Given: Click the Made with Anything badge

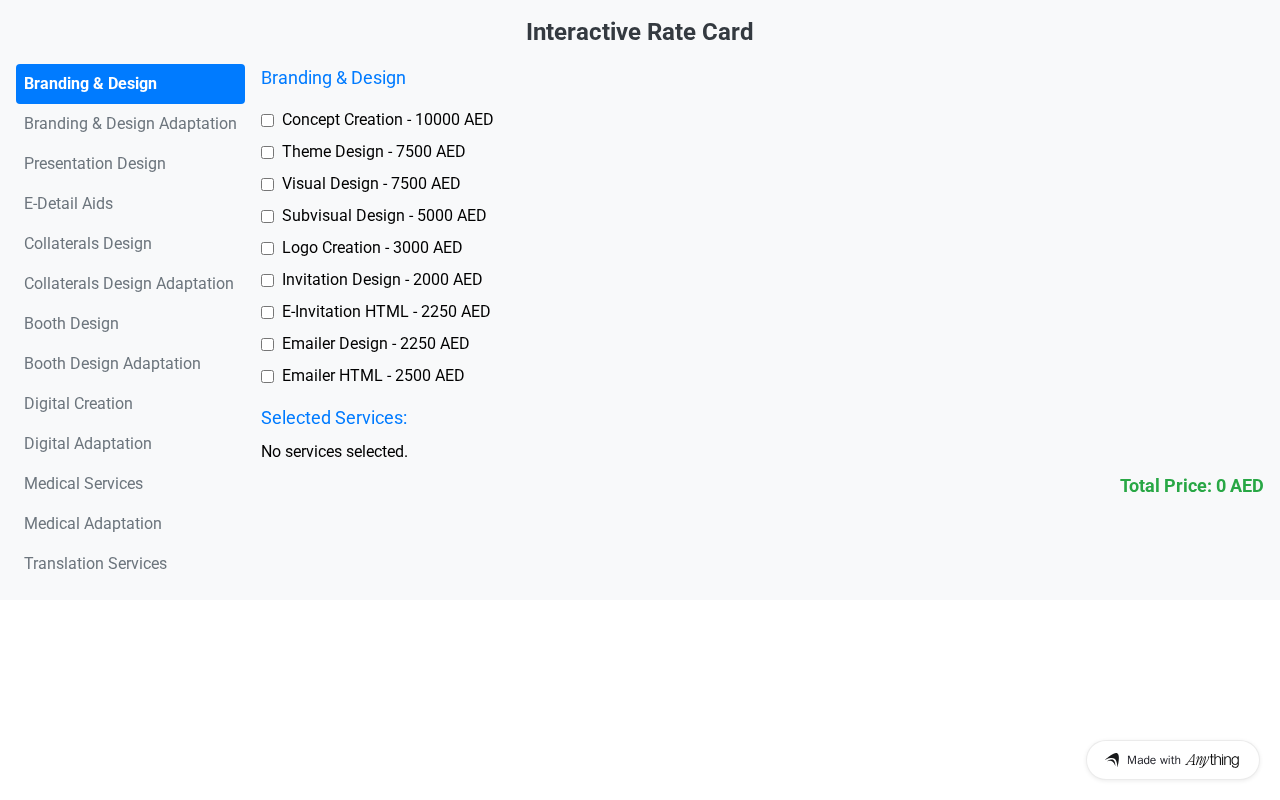Looking at the screenshot, I should pyautogui.click(x=1172, y=760).
